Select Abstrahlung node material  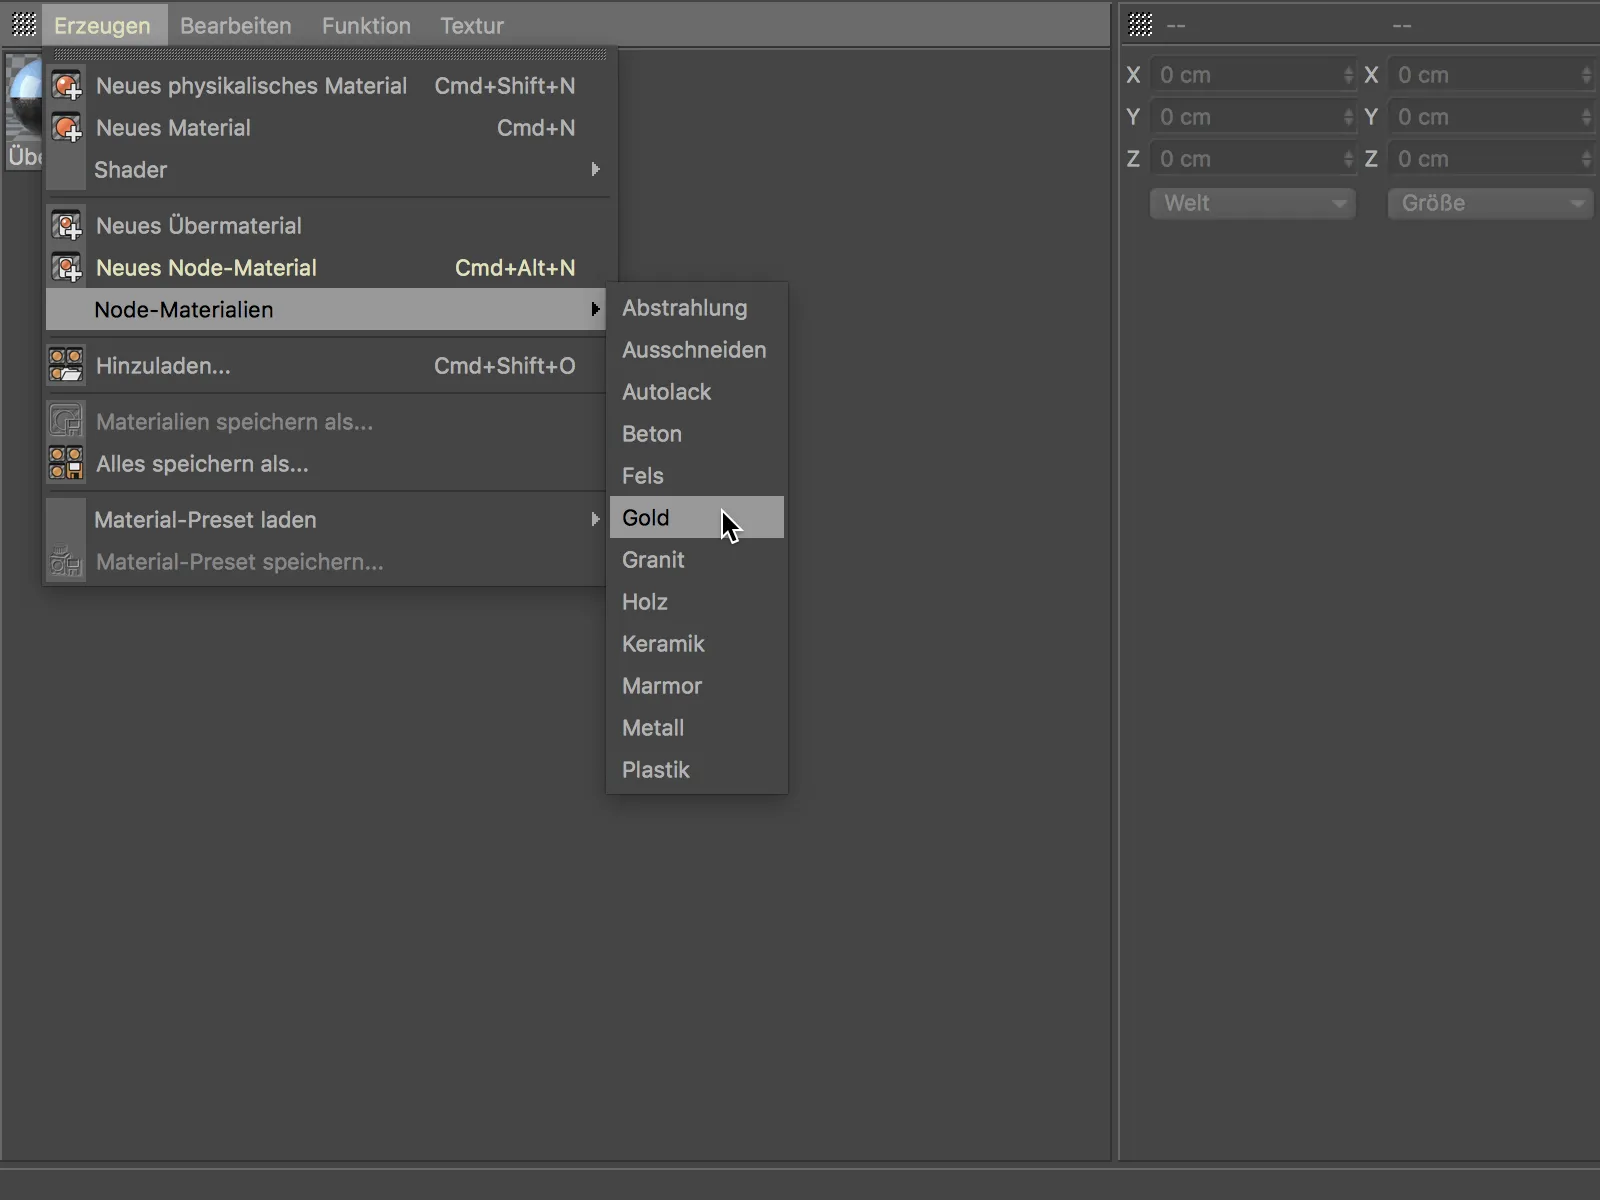pos(697,308)
